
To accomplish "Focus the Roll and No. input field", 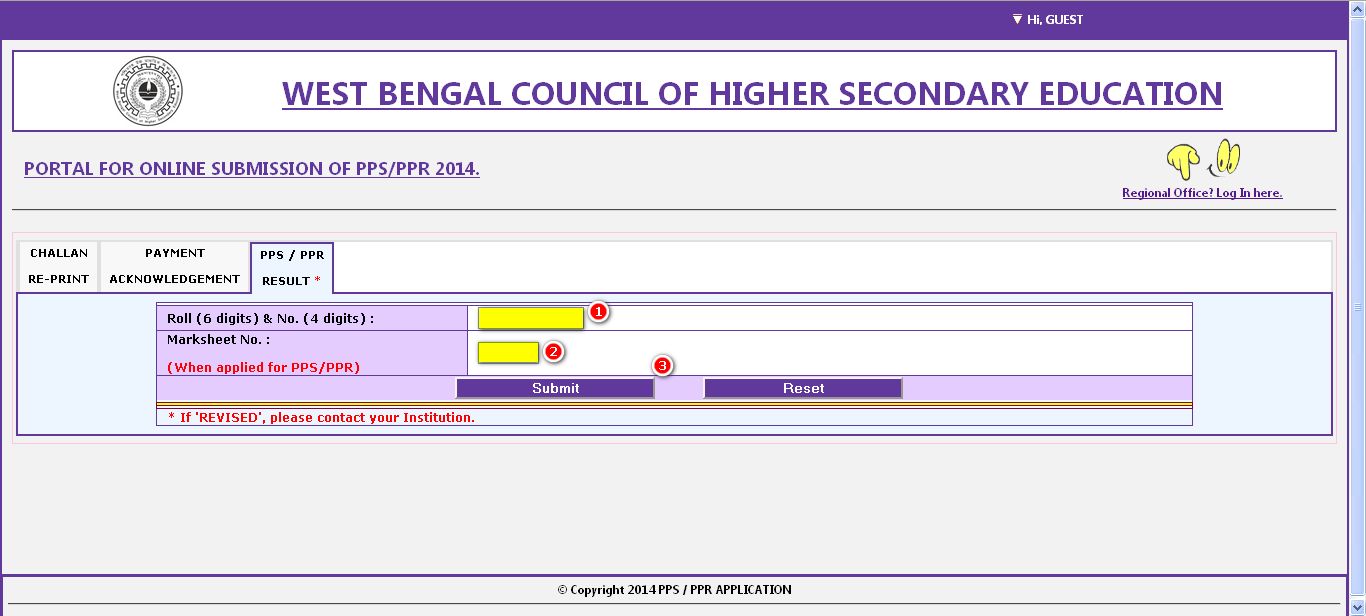I will 531,318.
